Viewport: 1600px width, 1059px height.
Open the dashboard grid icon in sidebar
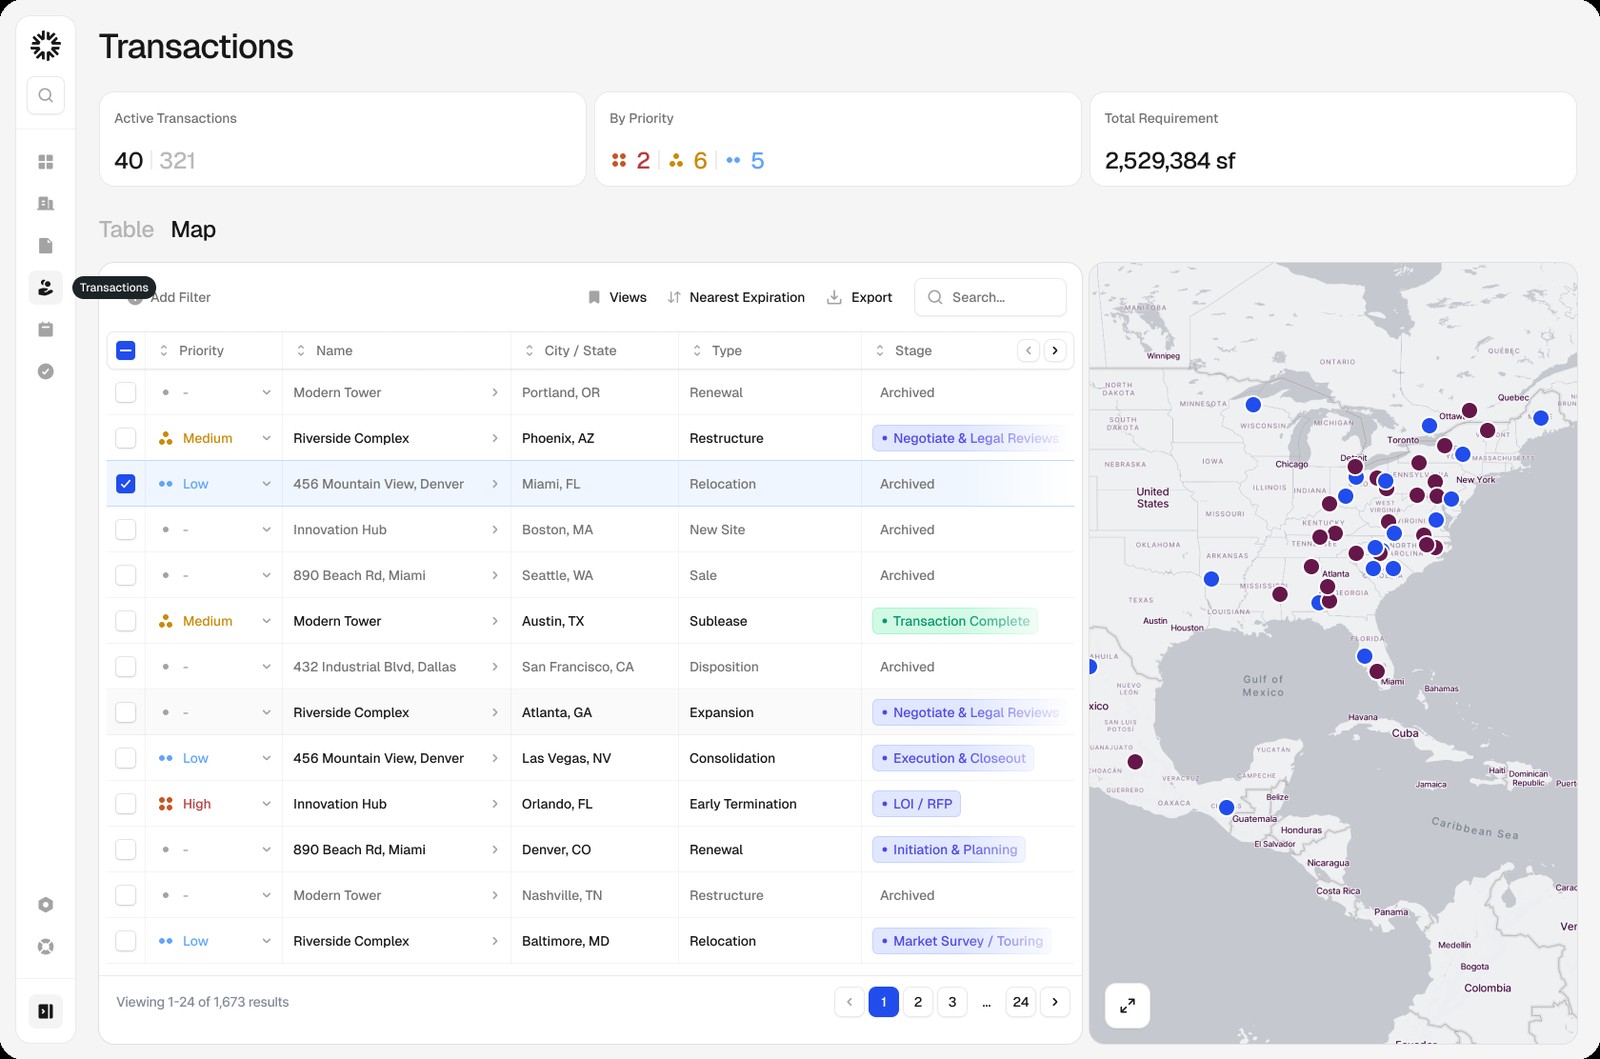coord(45,161)
